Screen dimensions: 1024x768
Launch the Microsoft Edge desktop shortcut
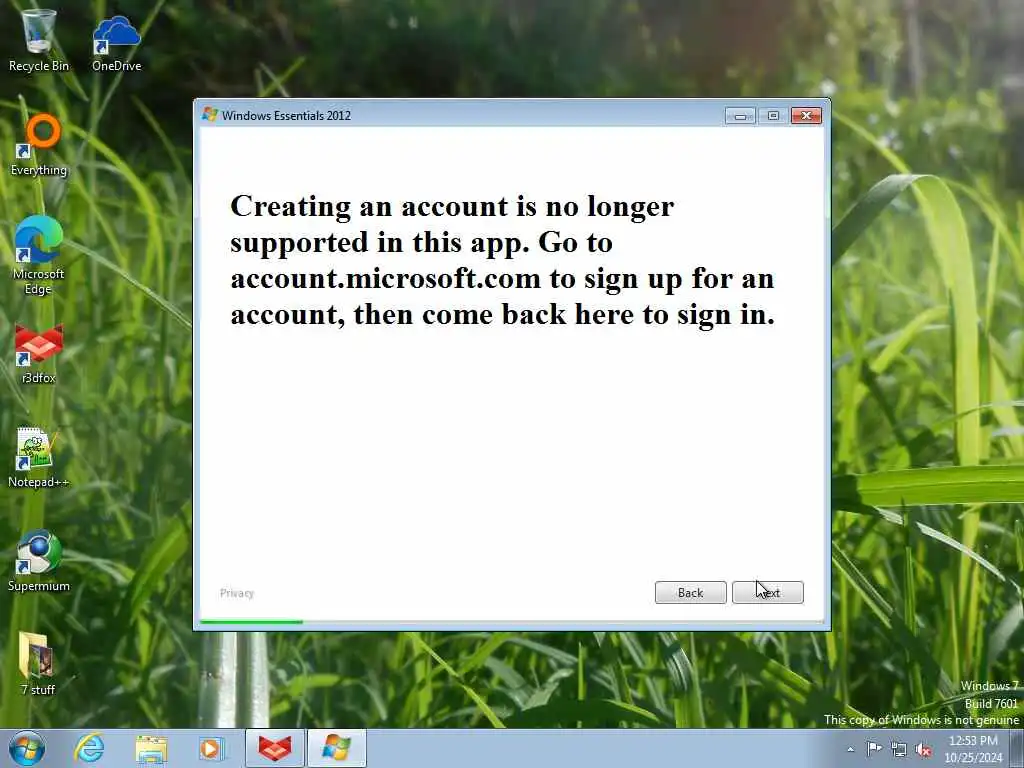[x=39, y=255]
